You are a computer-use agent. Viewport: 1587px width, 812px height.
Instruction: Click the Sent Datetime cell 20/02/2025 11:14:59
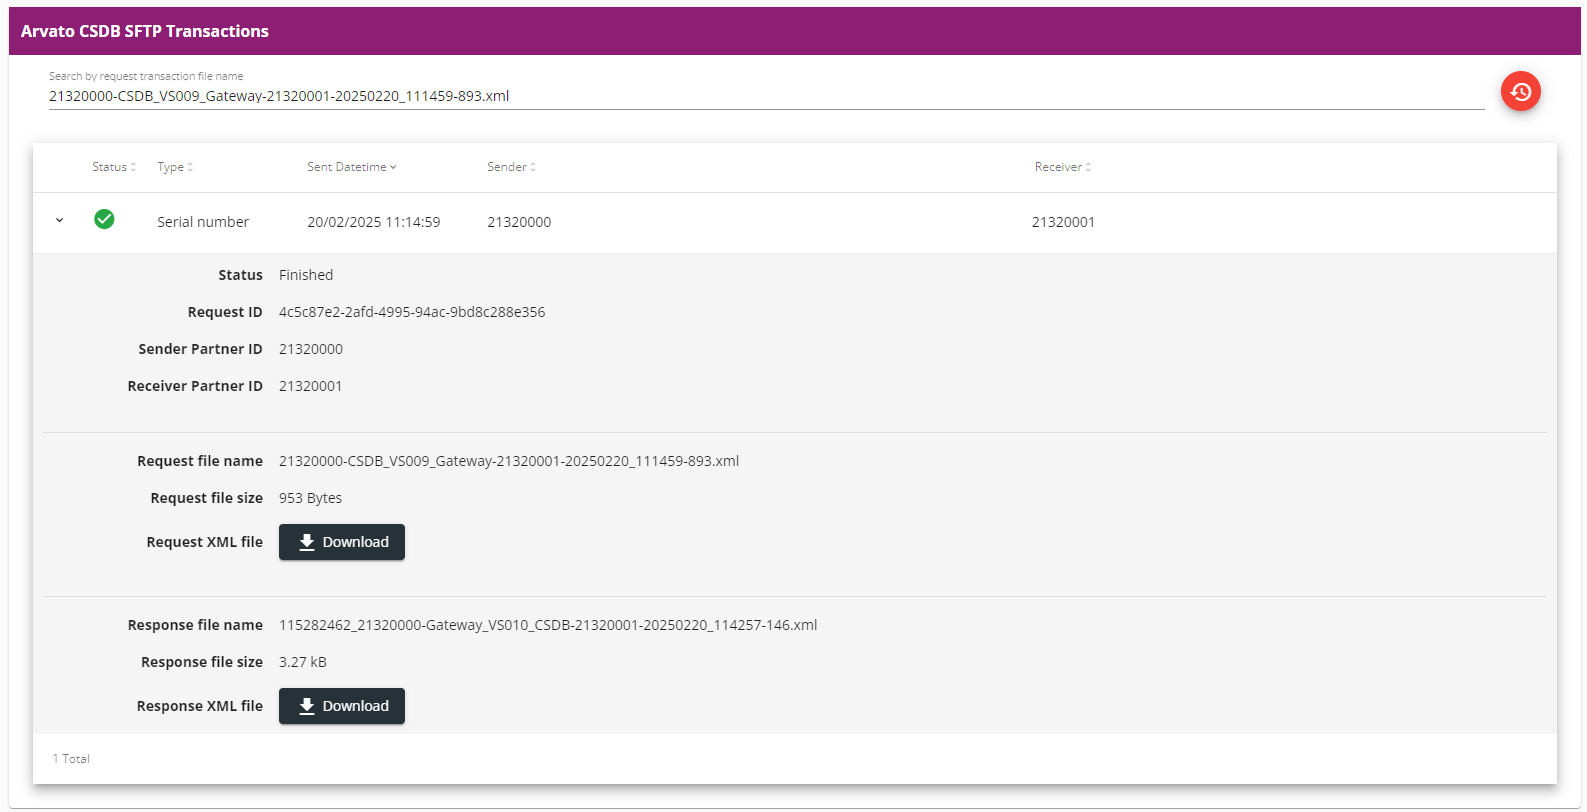374,222
